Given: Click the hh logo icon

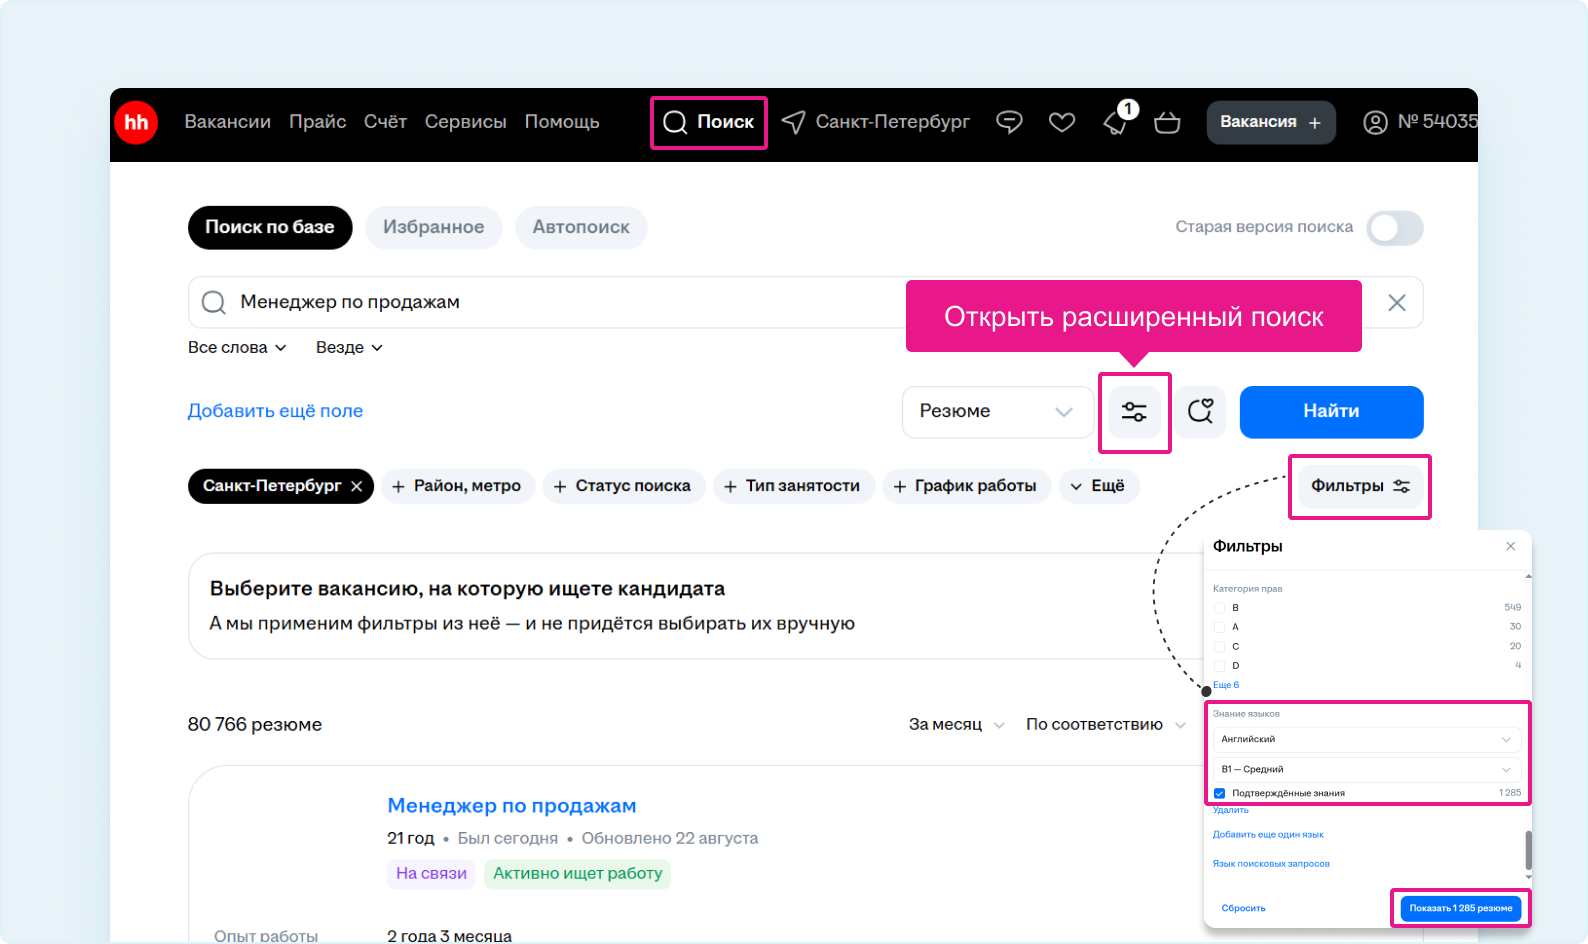Looking at the screenshot, I should click(136, 123).
